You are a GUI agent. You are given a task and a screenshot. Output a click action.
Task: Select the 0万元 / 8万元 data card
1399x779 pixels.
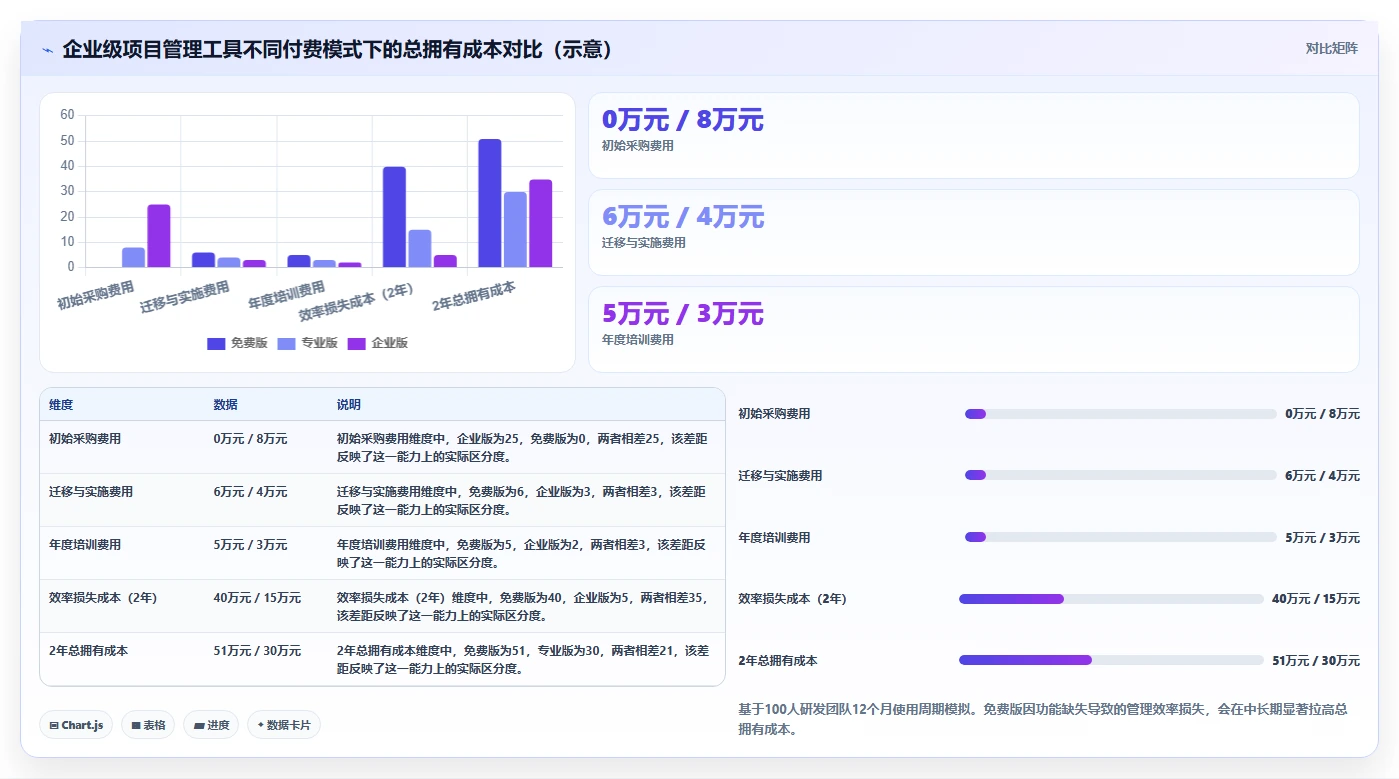974,136
